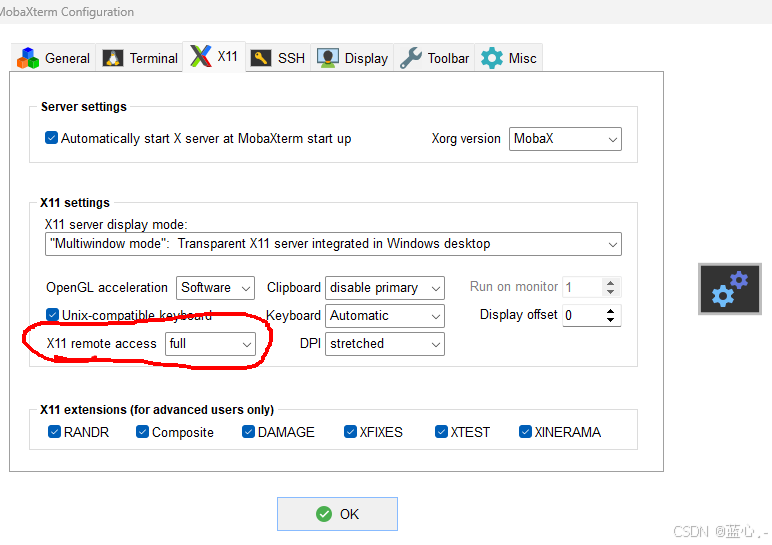Viewport: 772px width, 545px height.
Task: Open the X11 remote access dropdown
Action: point(210,344)
